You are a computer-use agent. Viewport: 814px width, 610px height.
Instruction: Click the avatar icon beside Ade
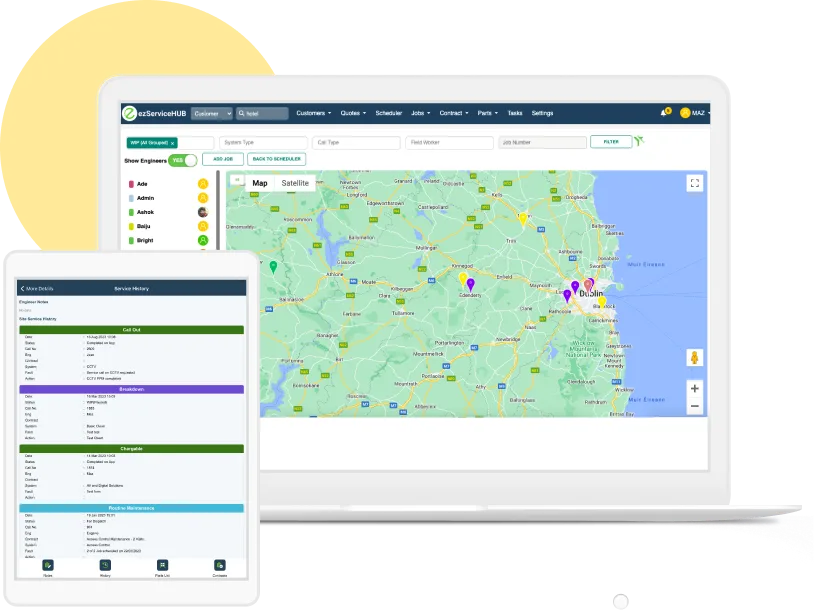coord(203,184)
